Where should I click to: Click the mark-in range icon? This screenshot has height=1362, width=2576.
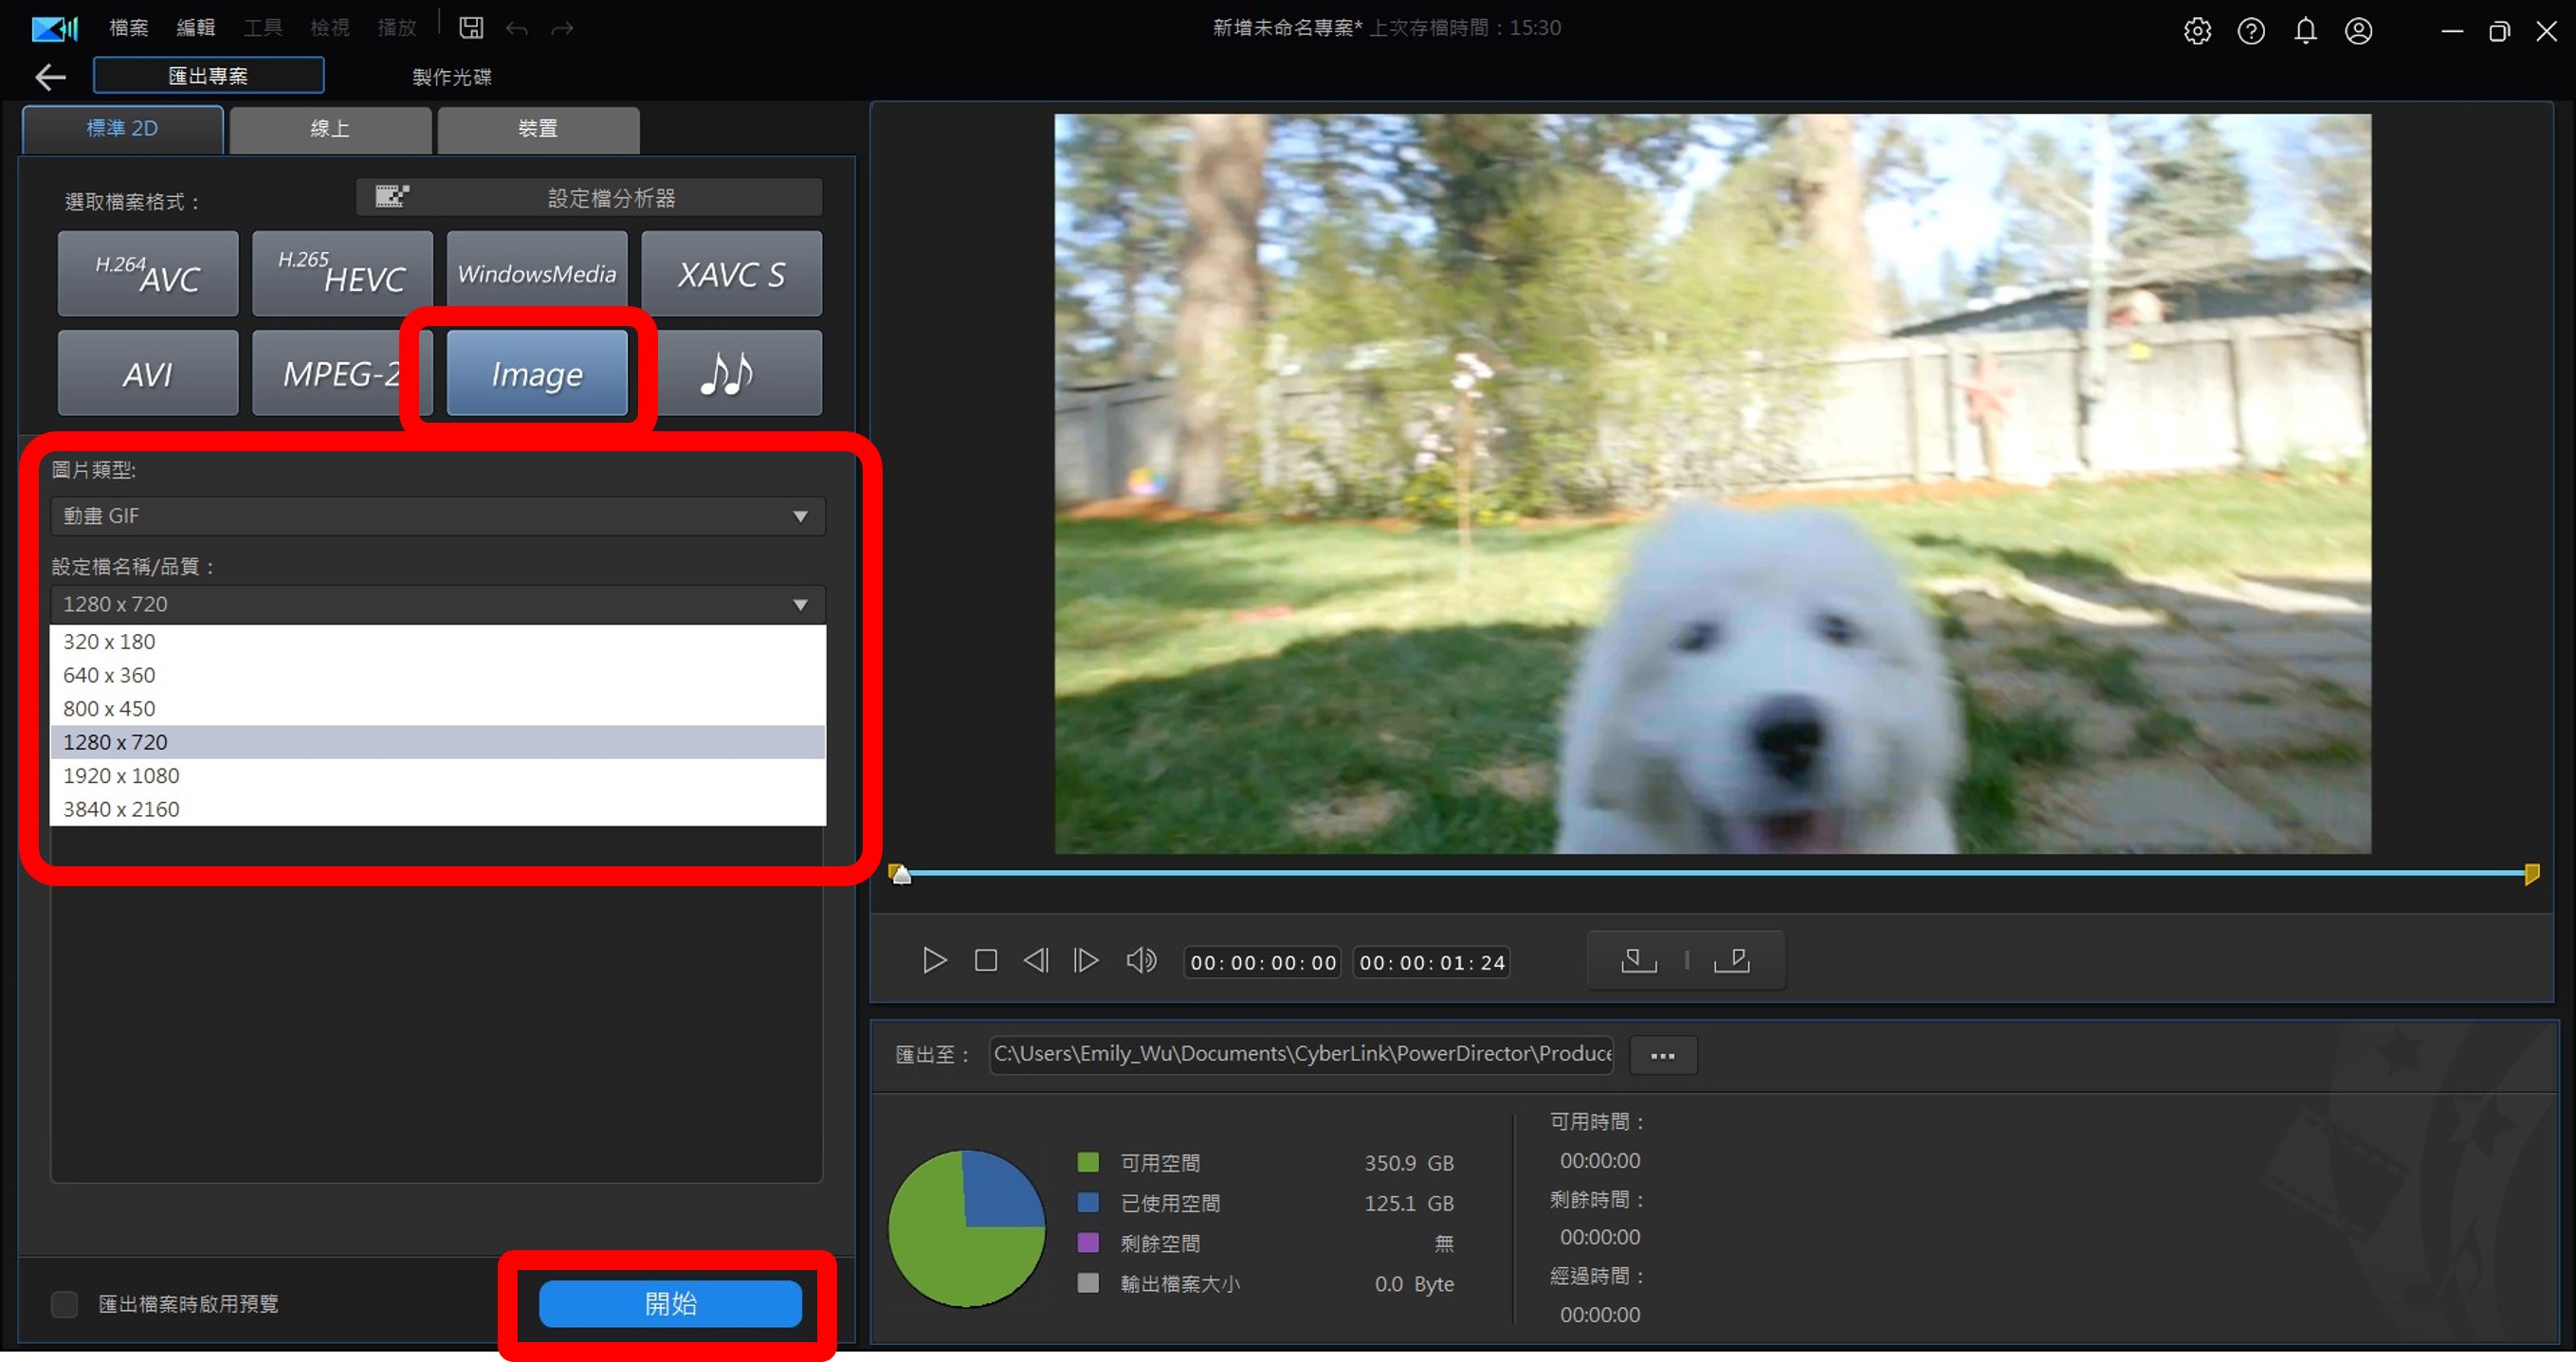pos(1638,961)
